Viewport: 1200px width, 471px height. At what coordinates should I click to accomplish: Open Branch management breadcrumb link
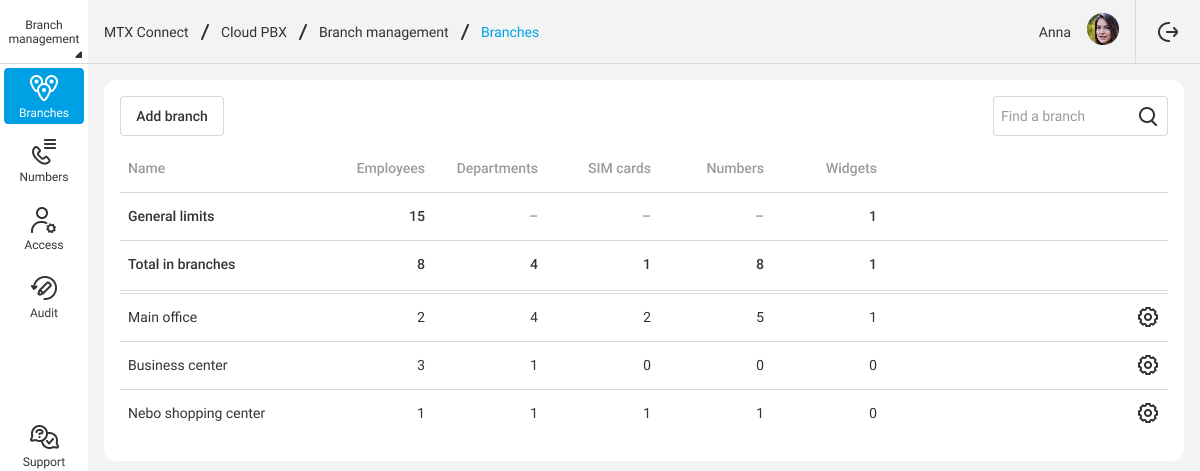pyautogui.click(x=384, y=32)
